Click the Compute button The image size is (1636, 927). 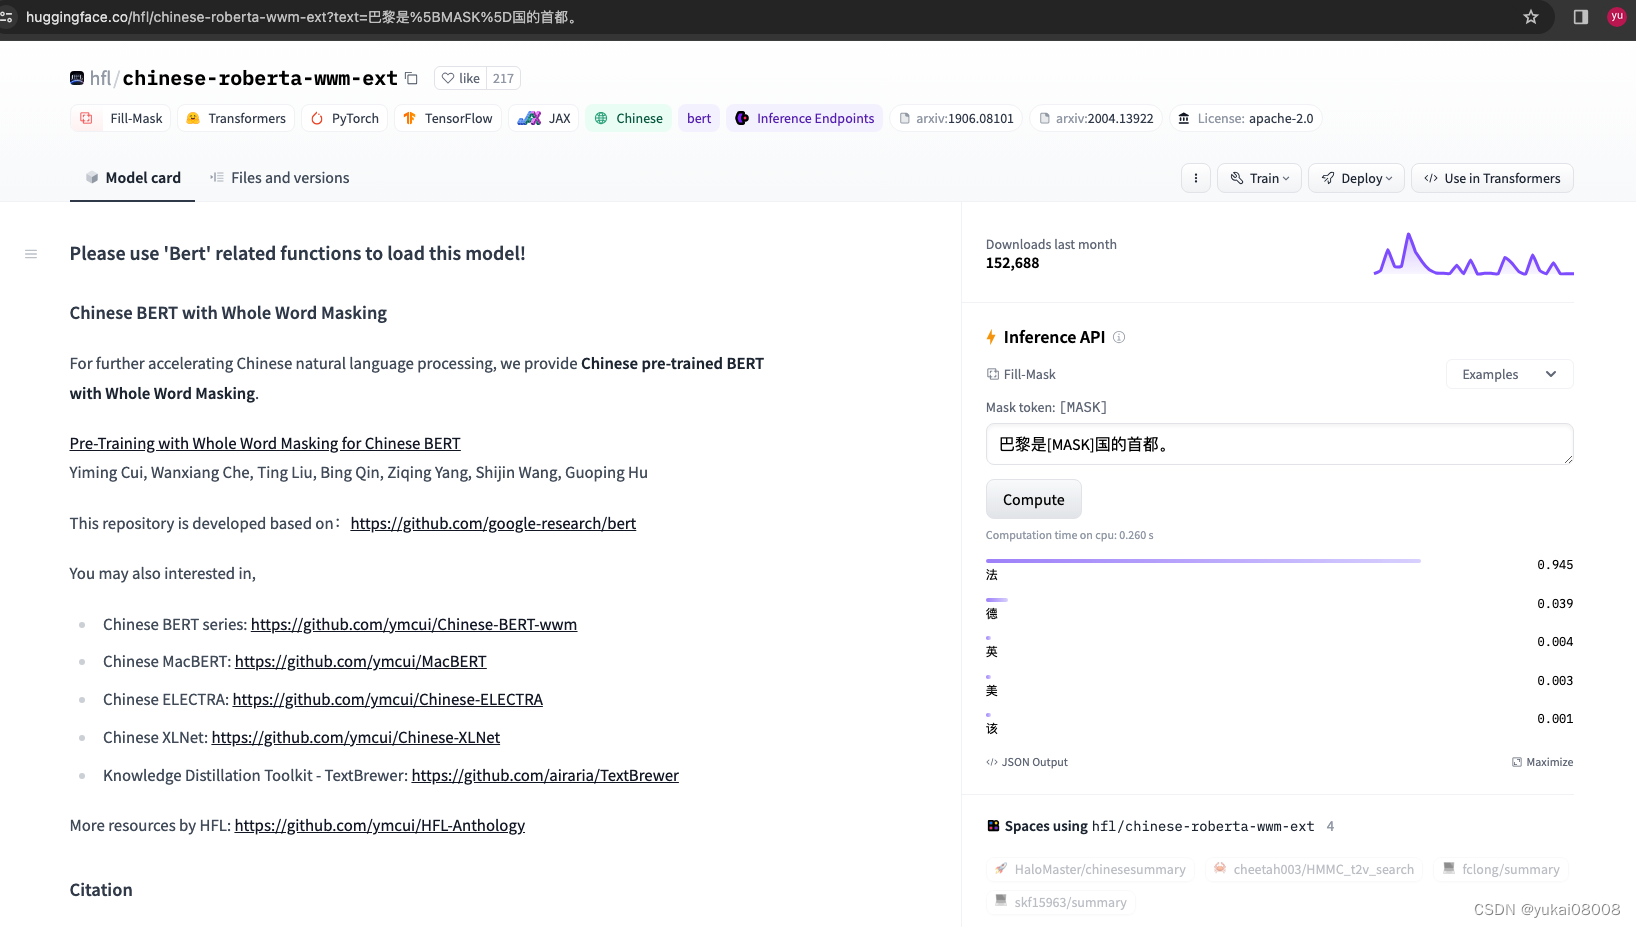point(1034,499)
